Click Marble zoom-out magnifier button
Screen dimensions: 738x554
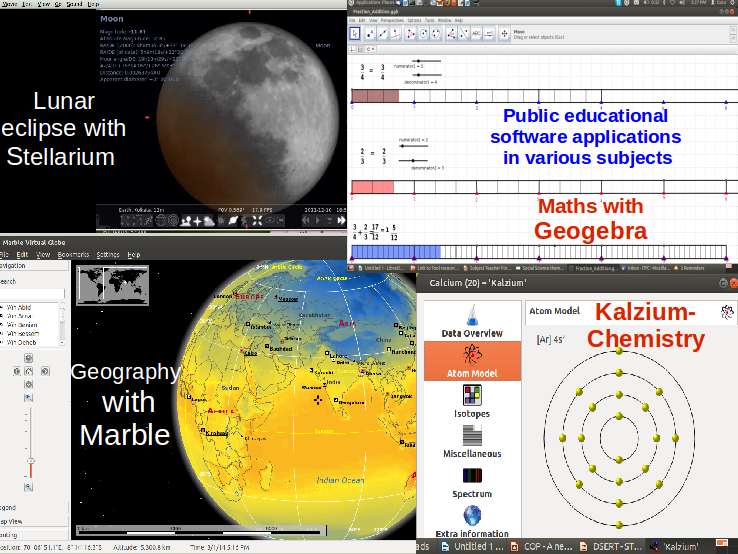28,487
